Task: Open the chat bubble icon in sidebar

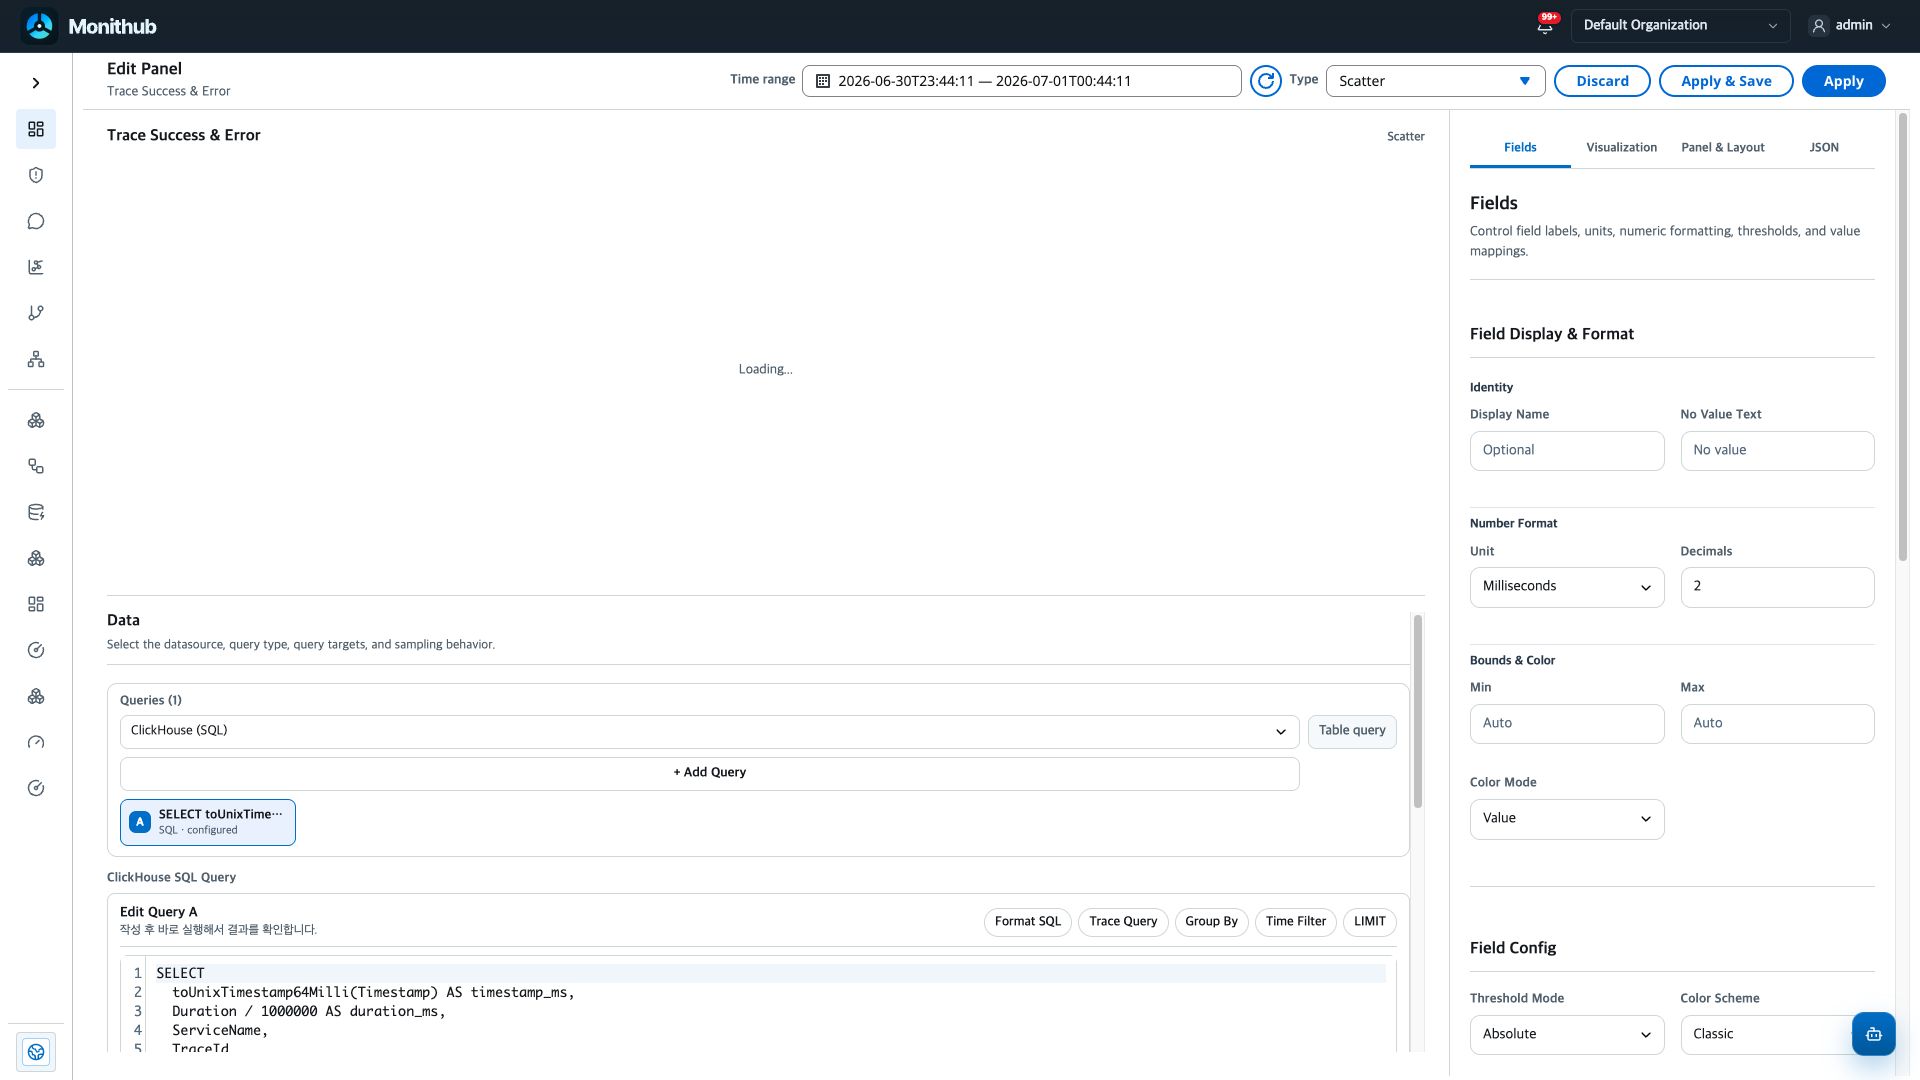Action: pyautogui.click(x=36, y=221)
